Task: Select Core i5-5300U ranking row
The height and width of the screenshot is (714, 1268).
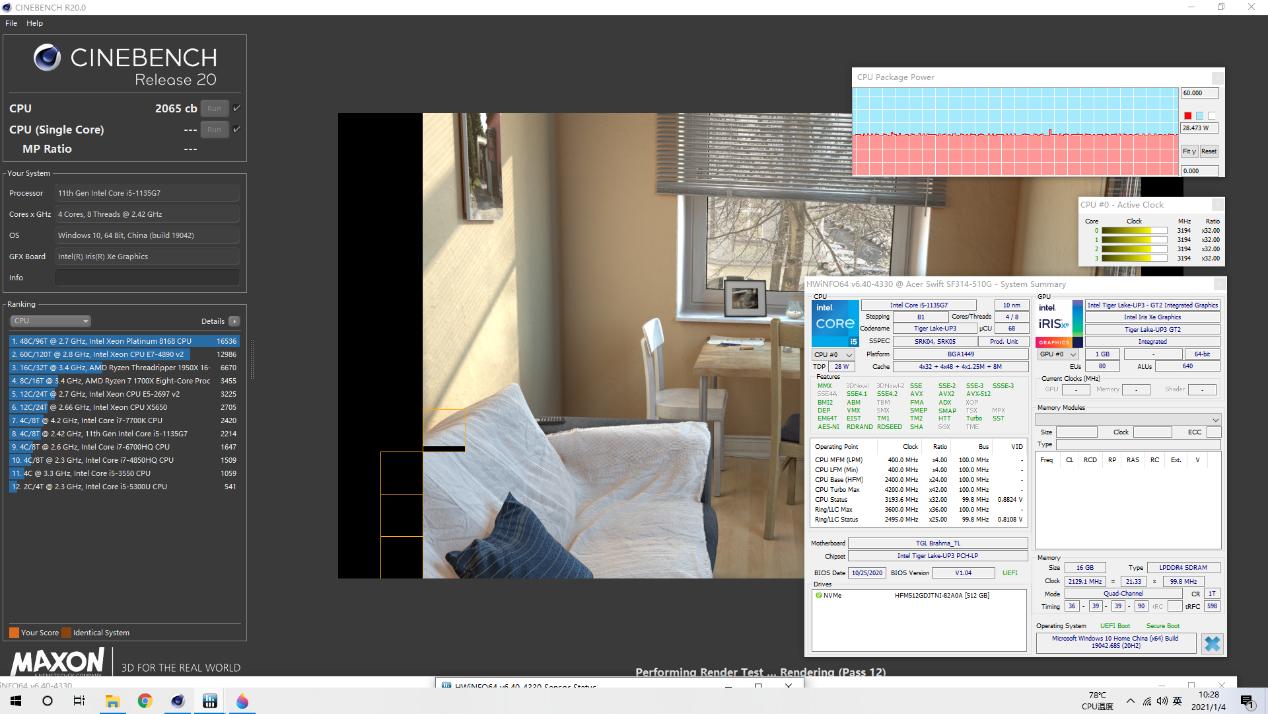Action: tap(124, 486)
